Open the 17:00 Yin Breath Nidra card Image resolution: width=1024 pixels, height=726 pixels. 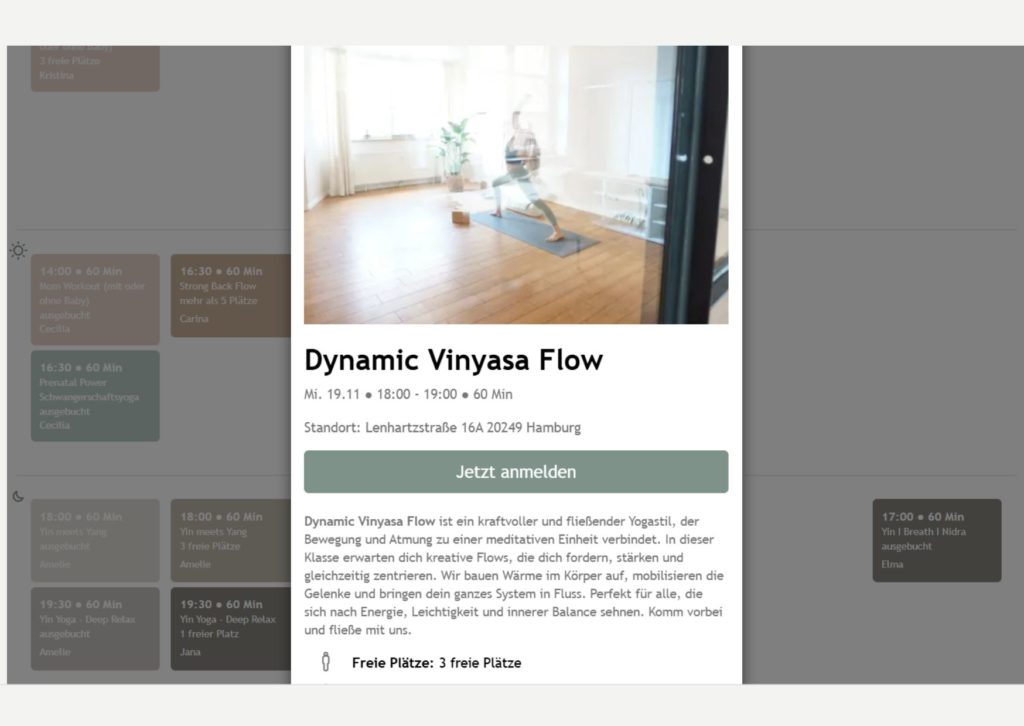tap(936, 541)
